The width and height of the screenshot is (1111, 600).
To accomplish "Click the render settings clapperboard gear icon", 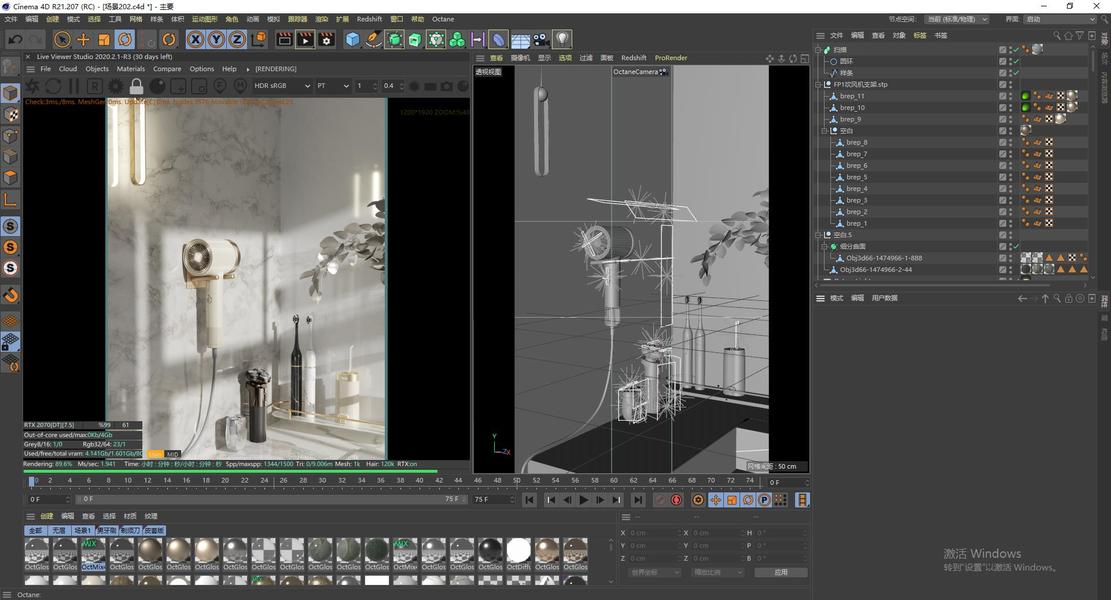I will [x=326, y=40].
